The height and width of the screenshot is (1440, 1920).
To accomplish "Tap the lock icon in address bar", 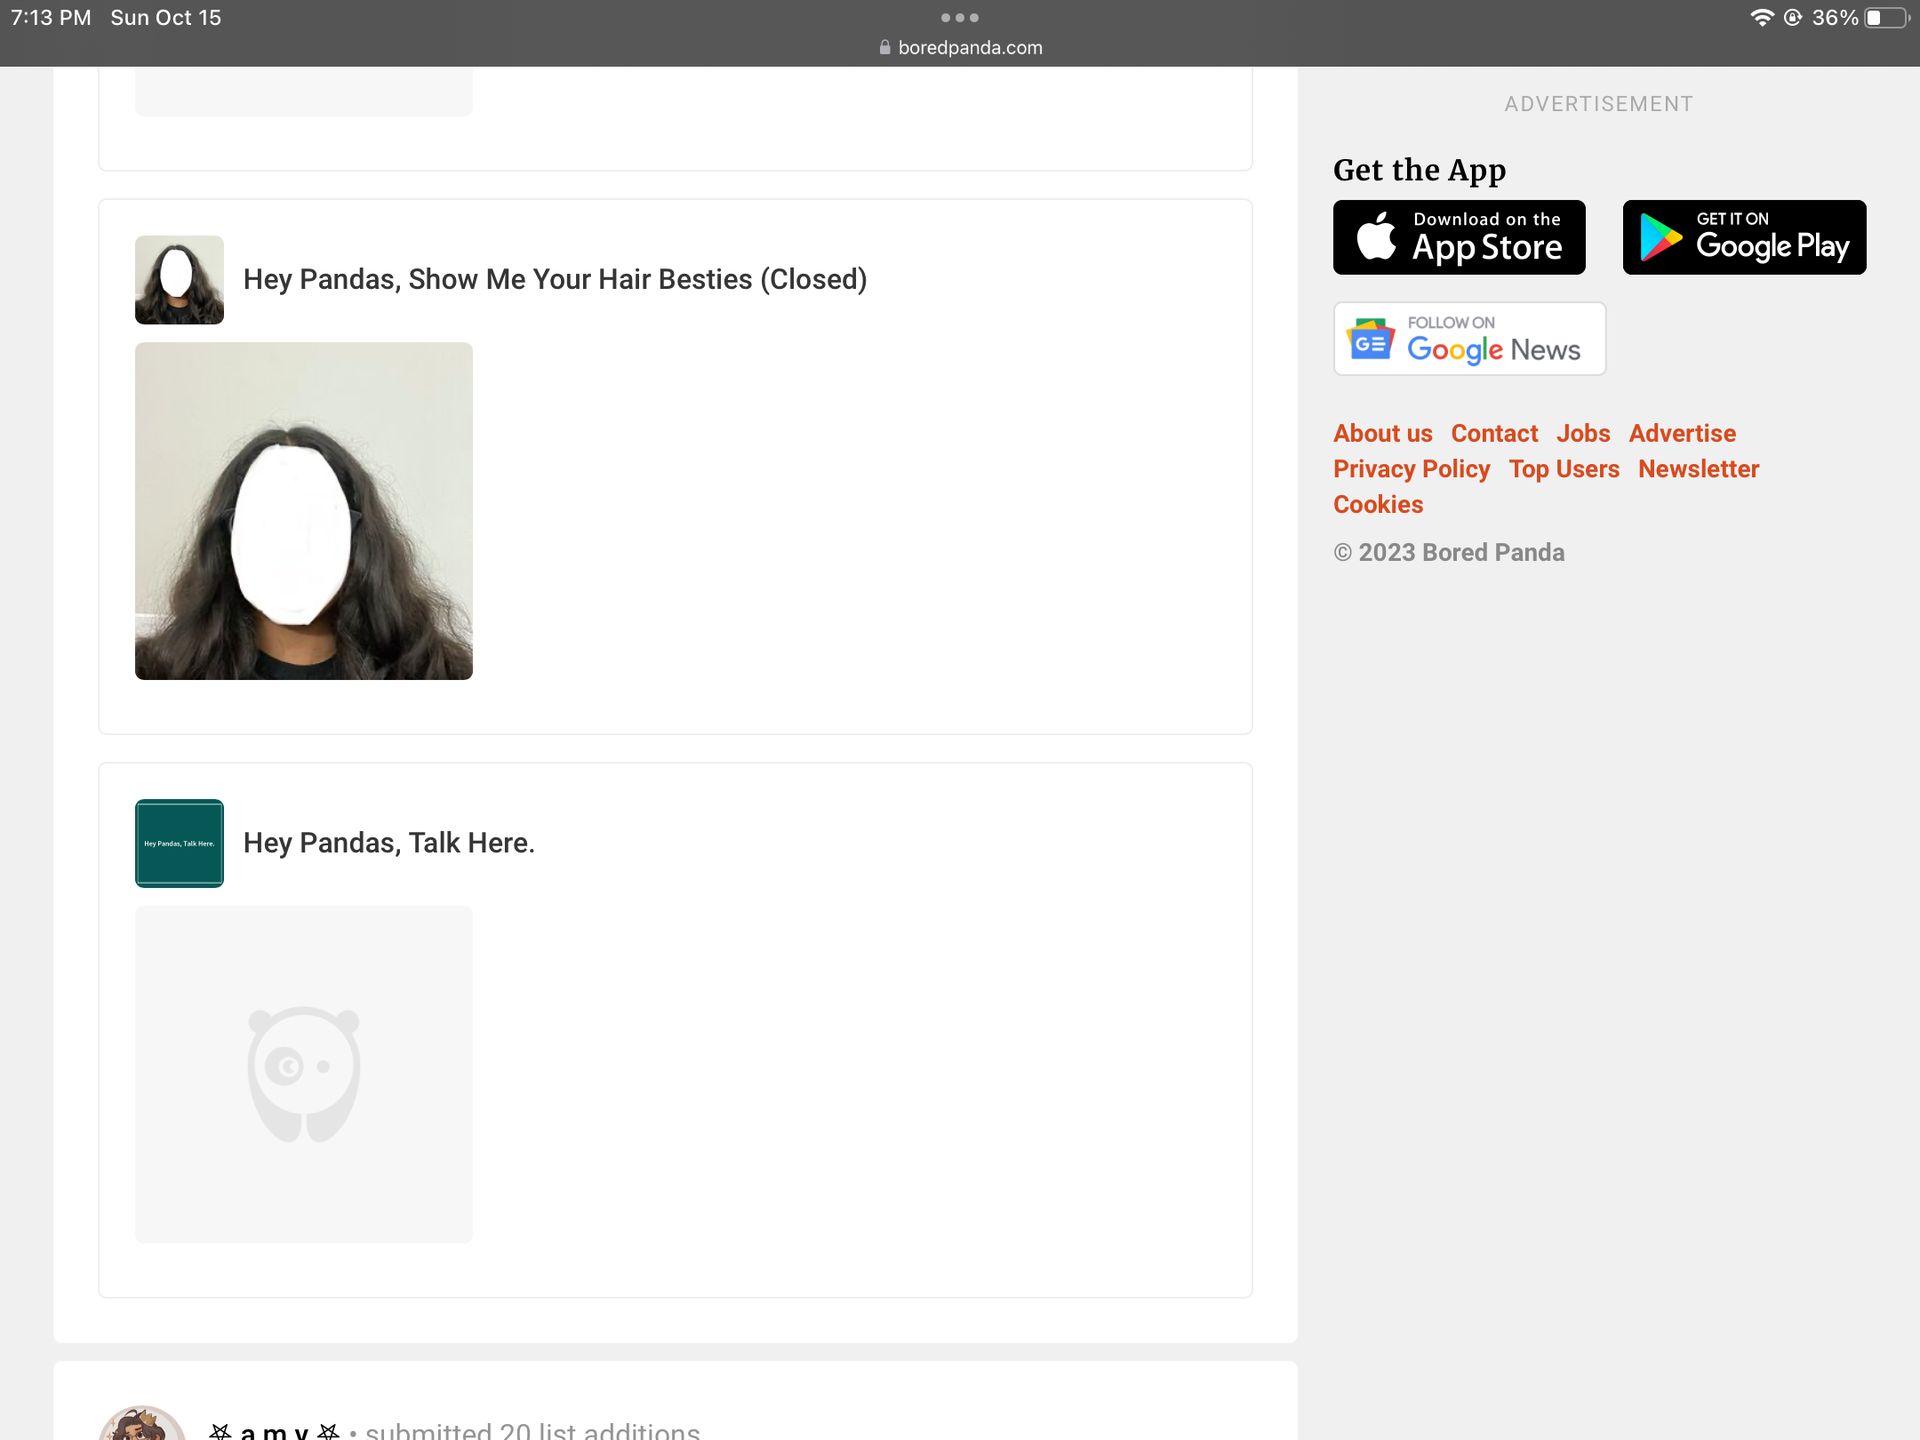I will [x=885, y=47].
